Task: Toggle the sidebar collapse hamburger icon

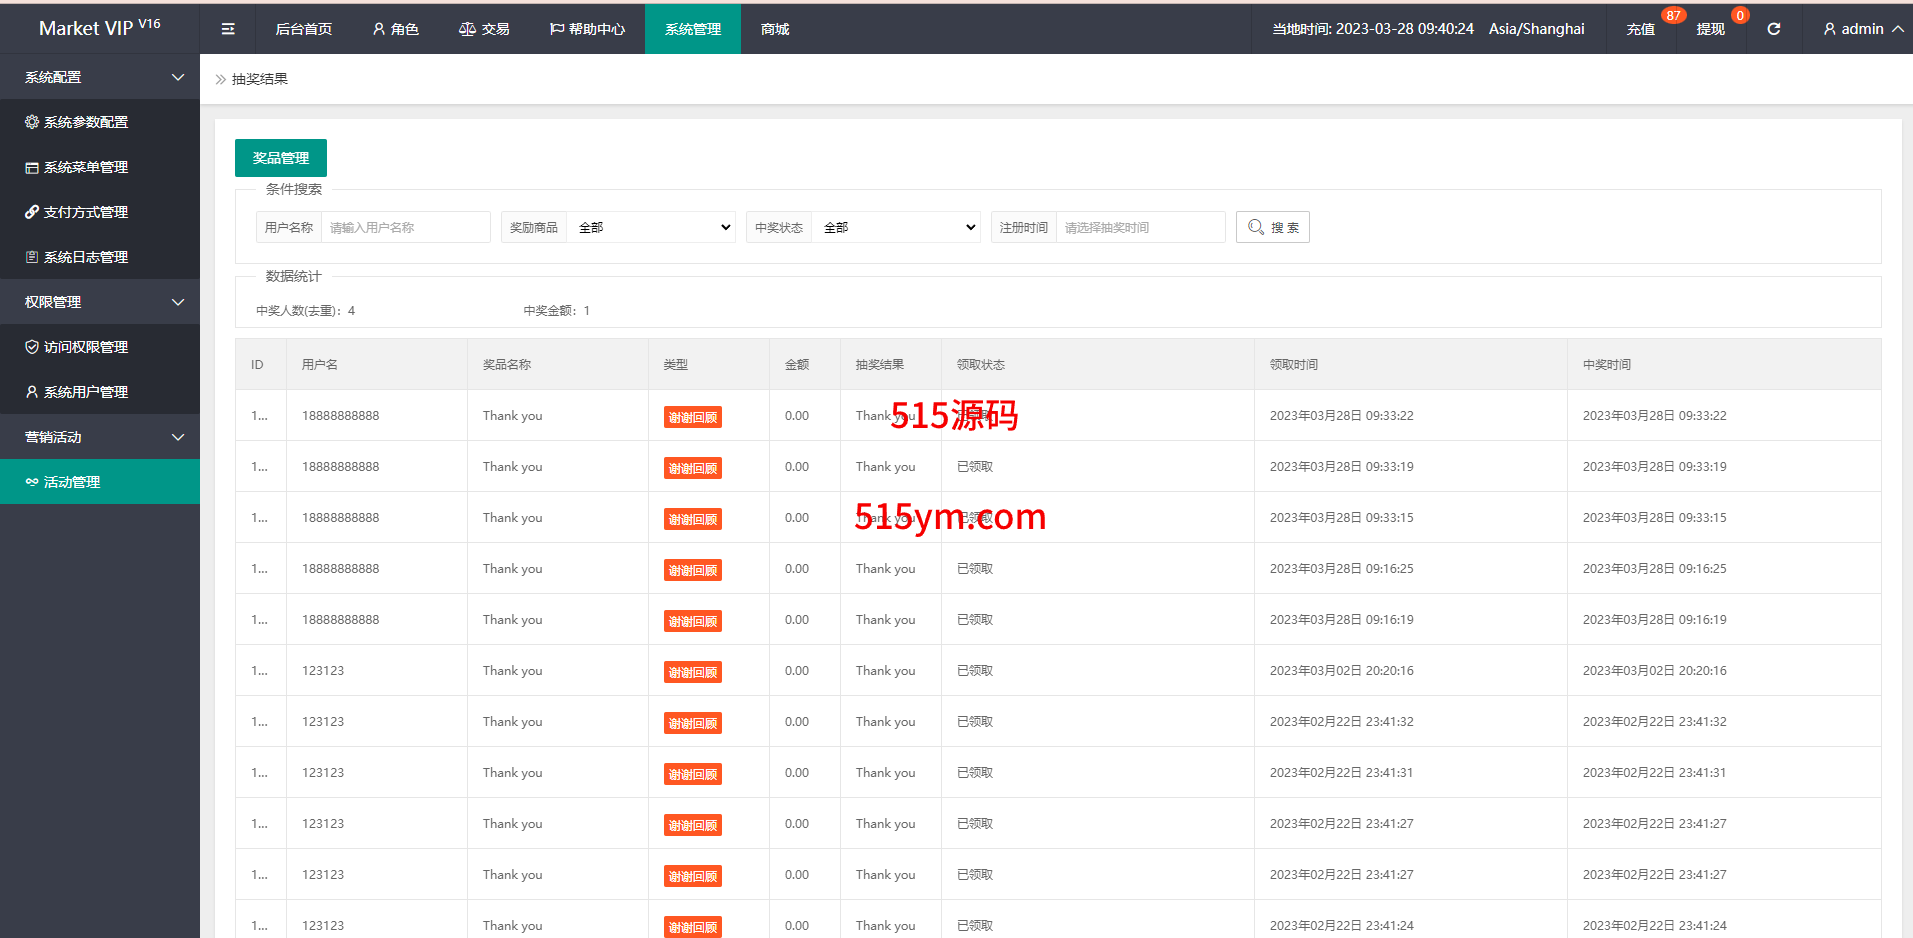Action: point(228,29)
